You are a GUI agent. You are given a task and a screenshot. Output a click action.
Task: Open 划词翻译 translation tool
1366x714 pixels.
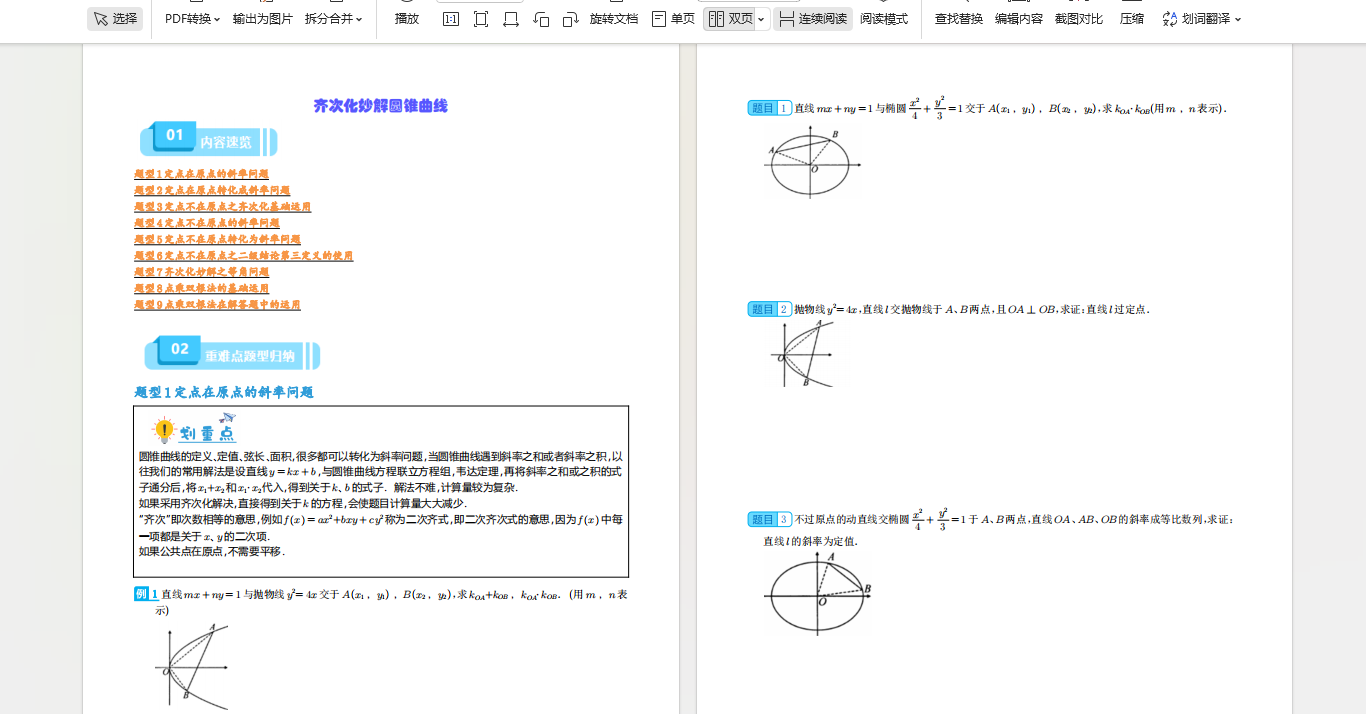1202,19
